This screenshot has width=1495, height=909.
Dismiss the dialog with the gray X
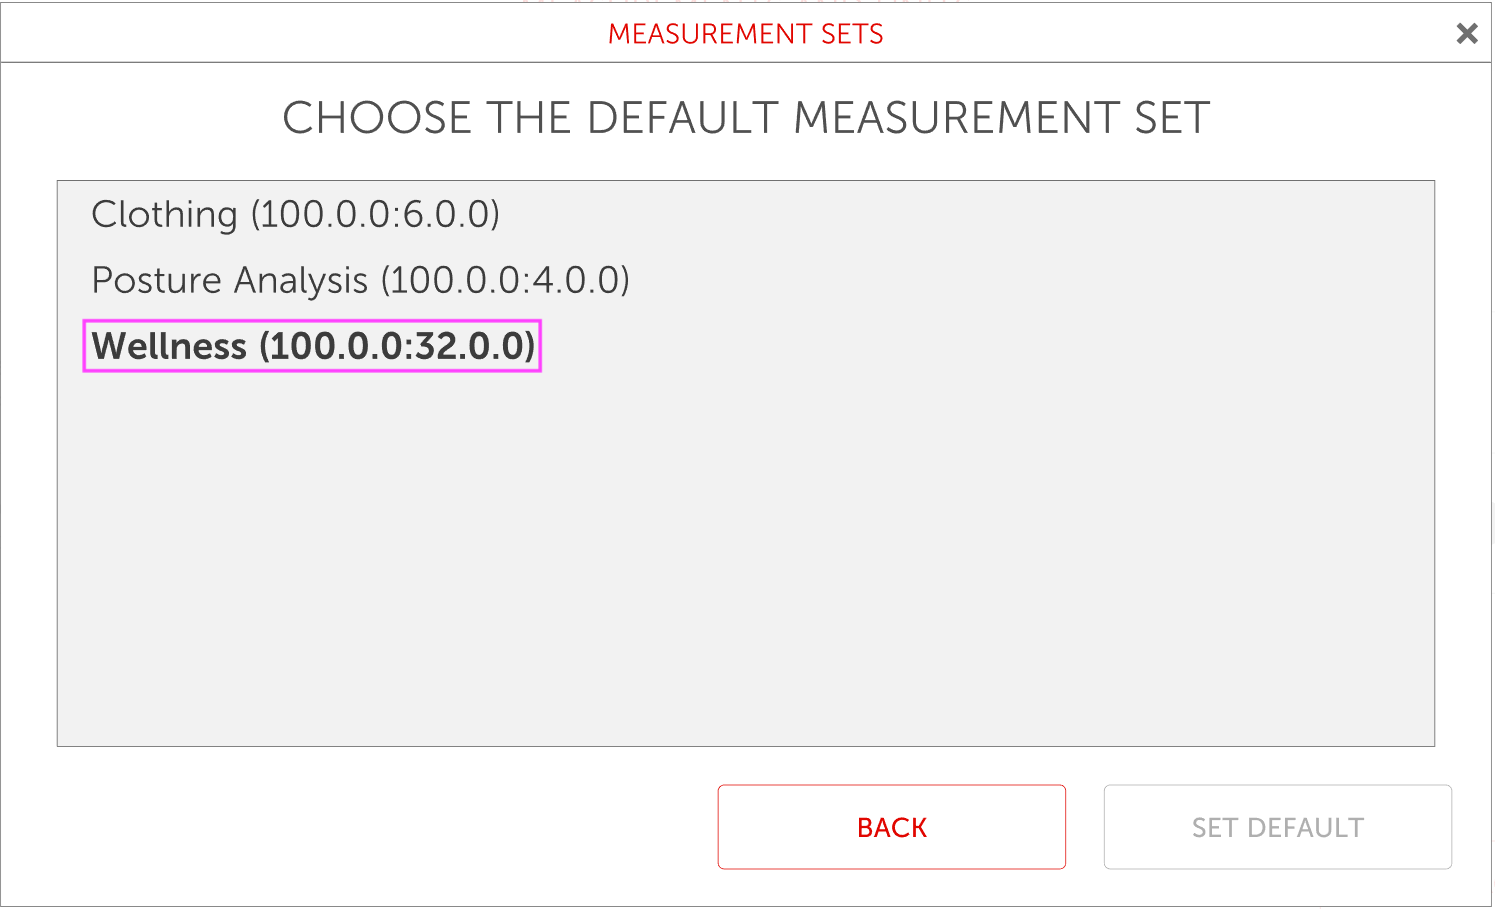tap(1466, 34)
